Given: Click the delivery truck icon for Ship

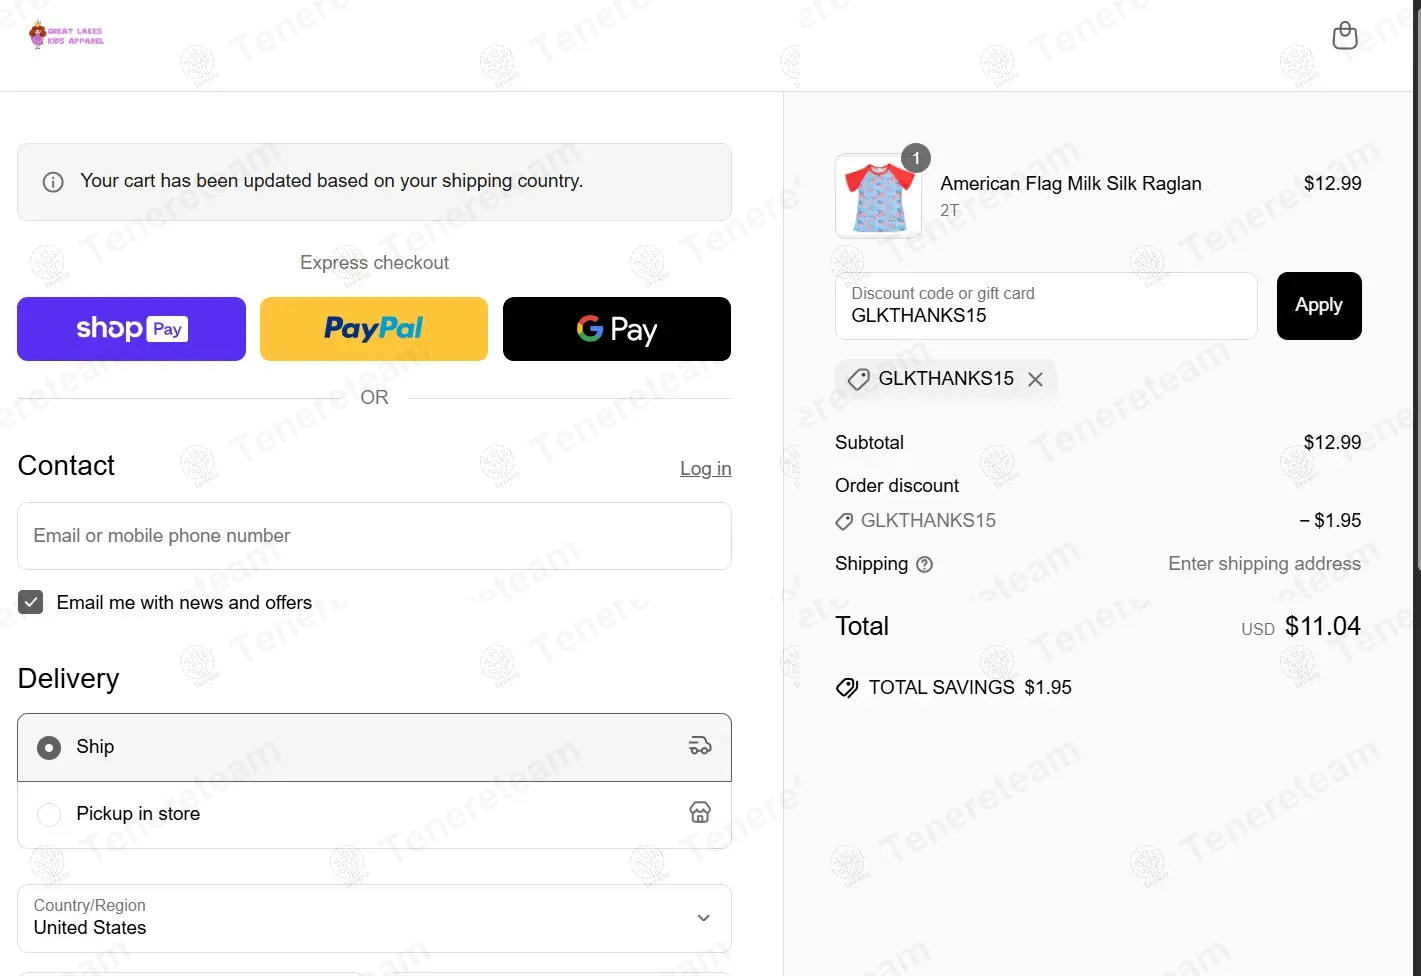Looking at the screenshot, I should click(x=700, y=746).
